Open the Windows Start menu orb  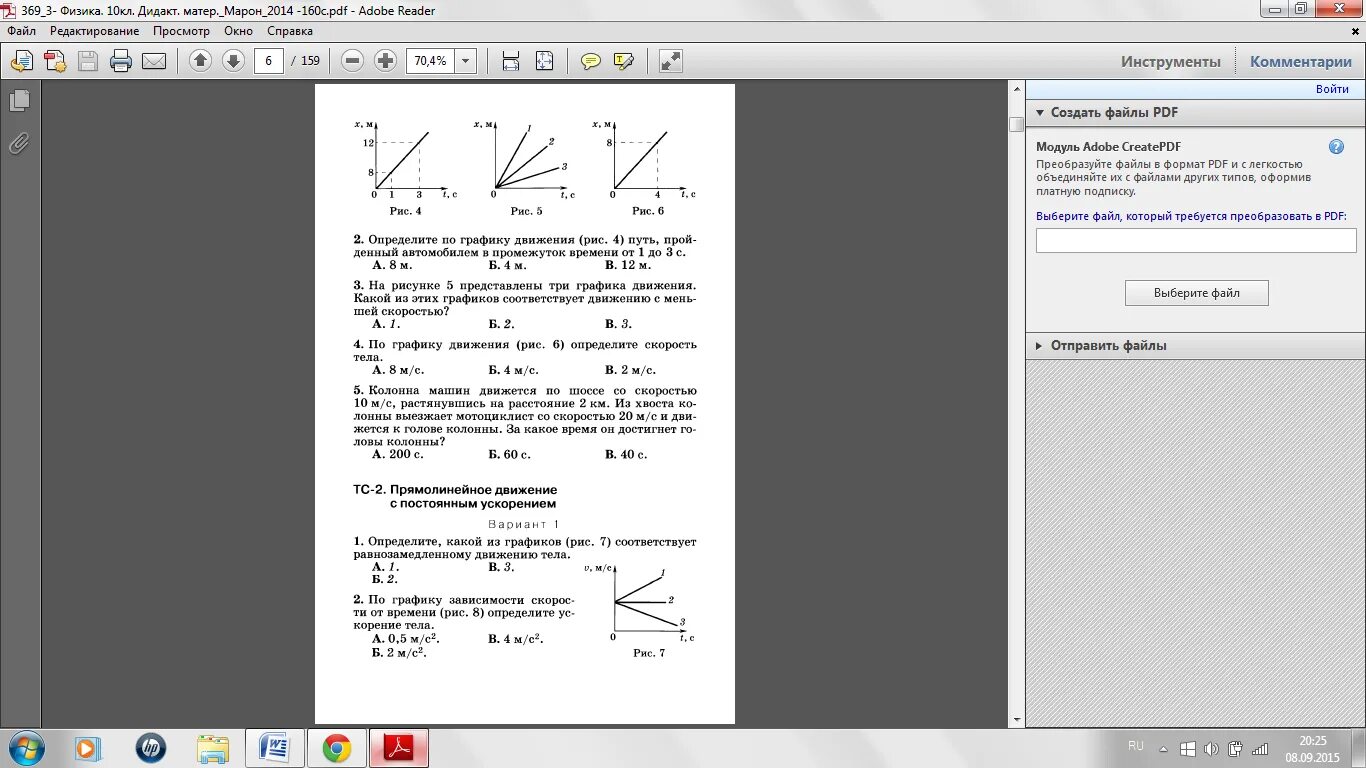25,747
